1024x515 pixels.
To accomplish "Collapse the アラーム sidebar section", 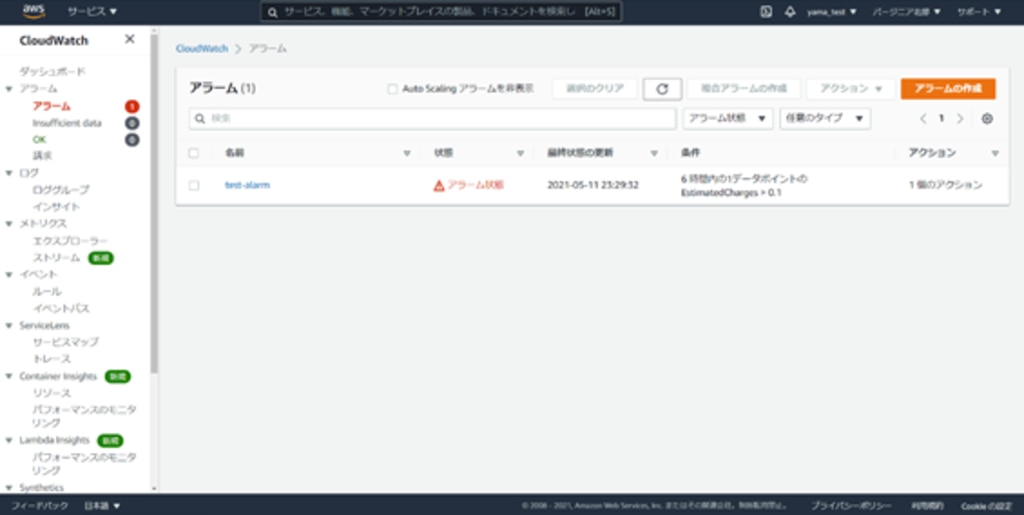I will [x=8, y=89].
